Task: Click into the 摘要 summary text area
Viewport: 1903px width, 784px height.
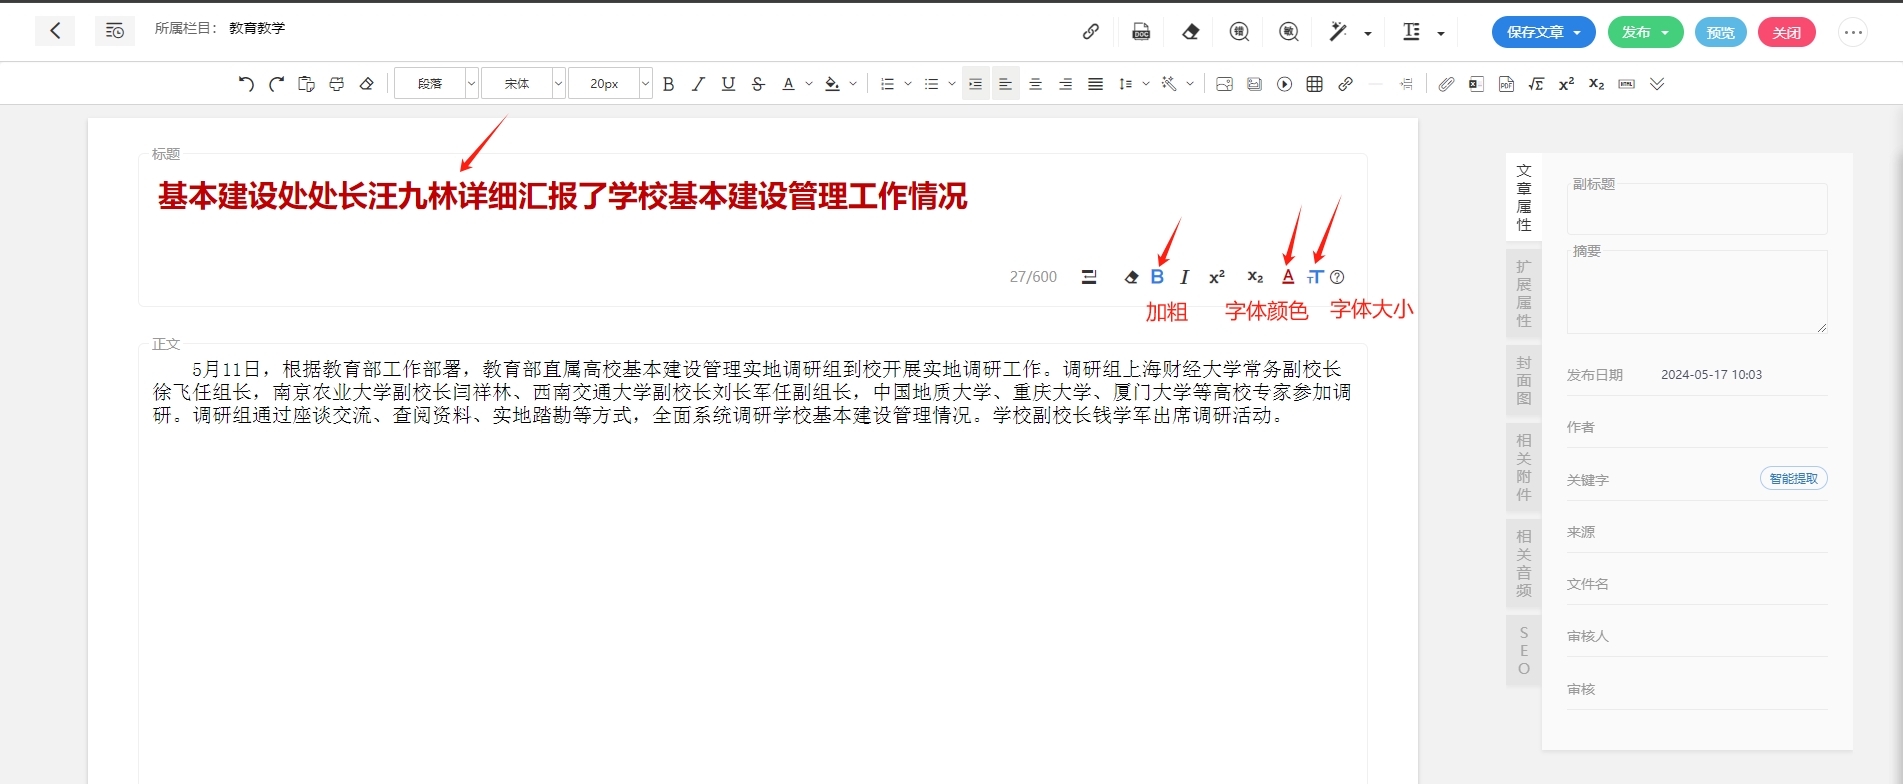Action: click(1696, 292)
